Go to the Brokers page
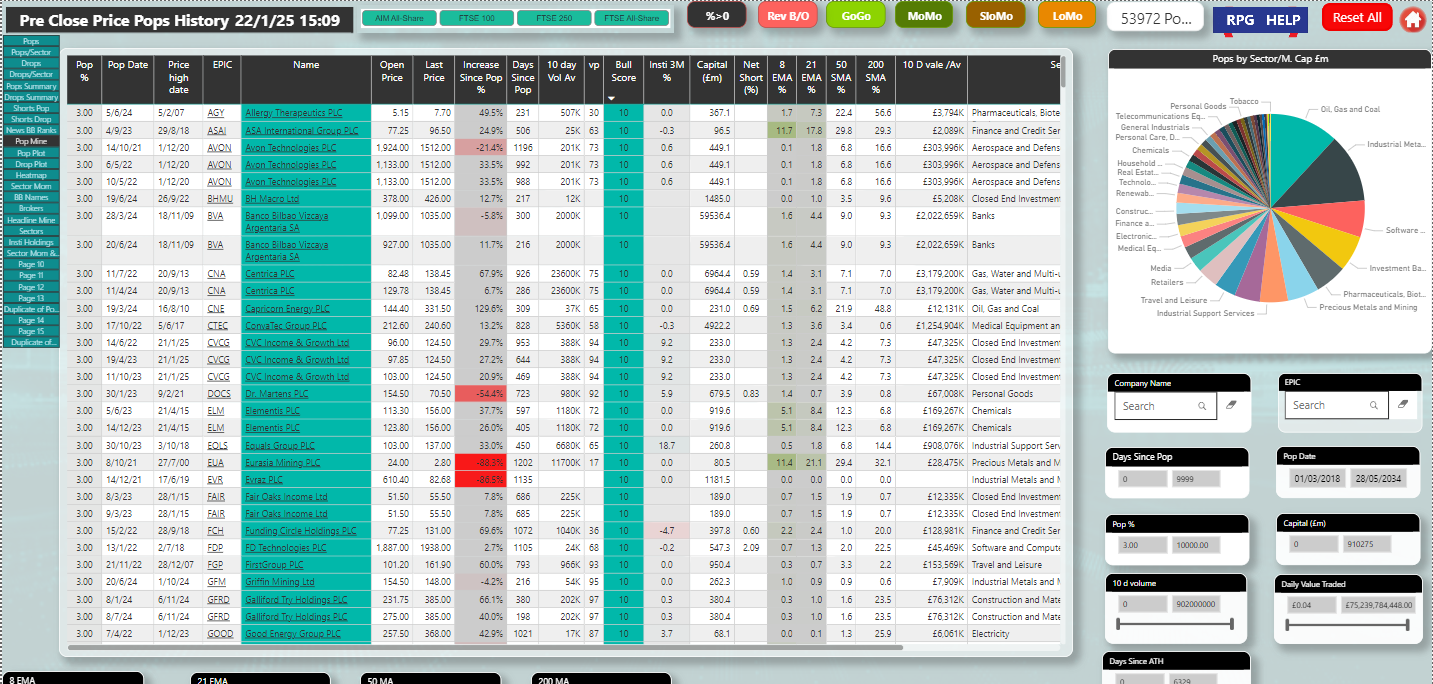The width and height of the screenshot is (1433, 684). (x=31, y=209)
